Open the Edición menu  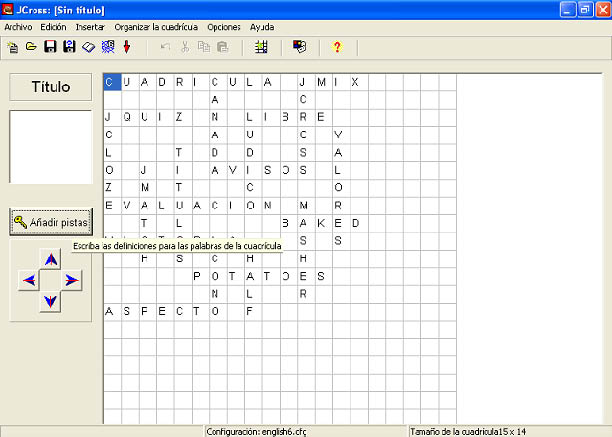click(x=53, y=27)
